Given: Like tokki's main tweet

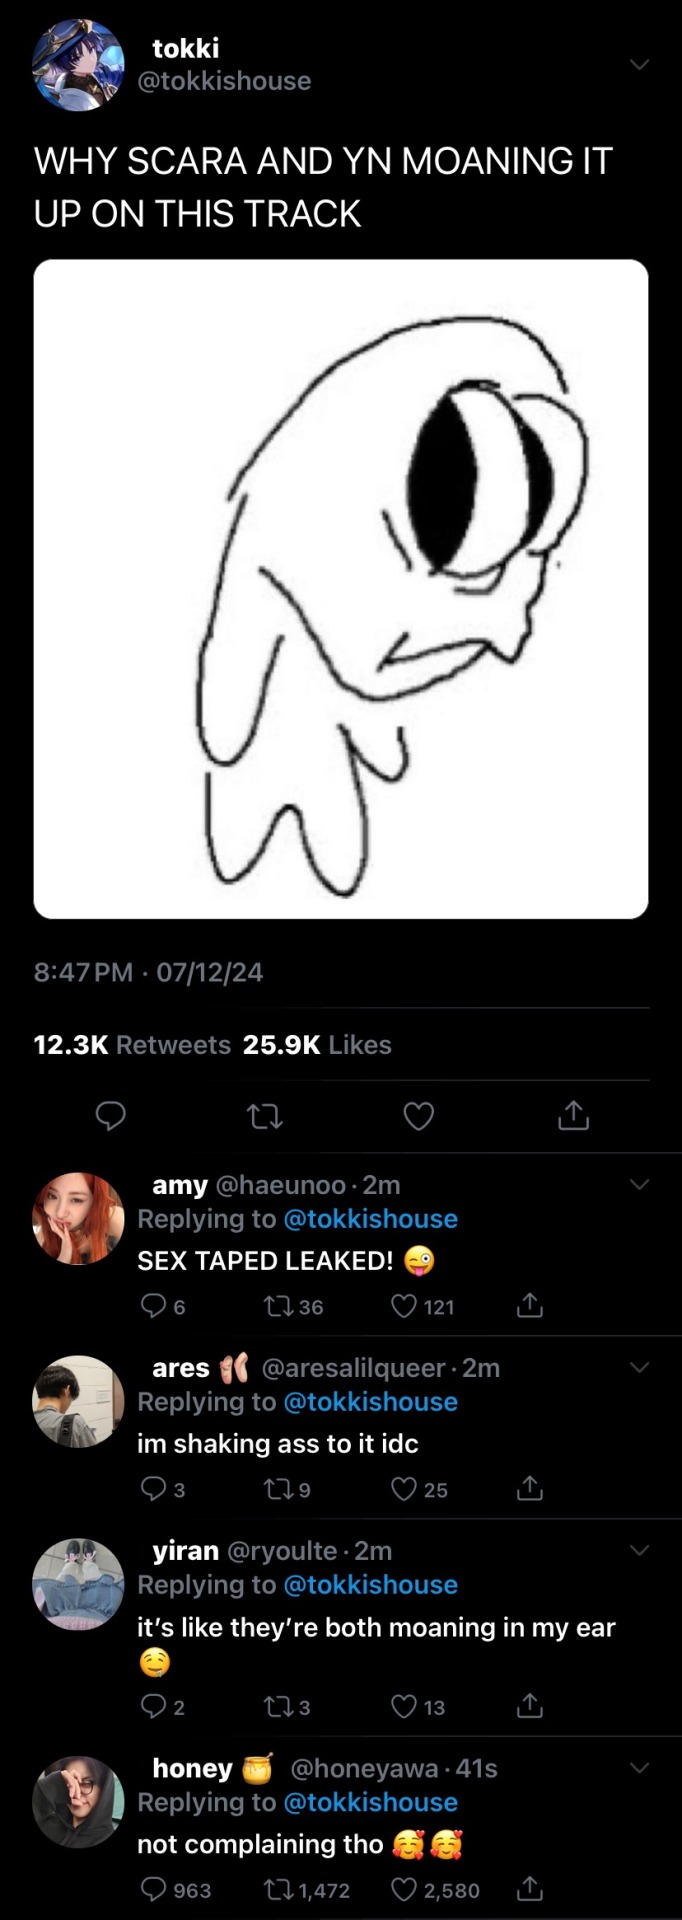Looking at the screenshot, I should 418,1115.
